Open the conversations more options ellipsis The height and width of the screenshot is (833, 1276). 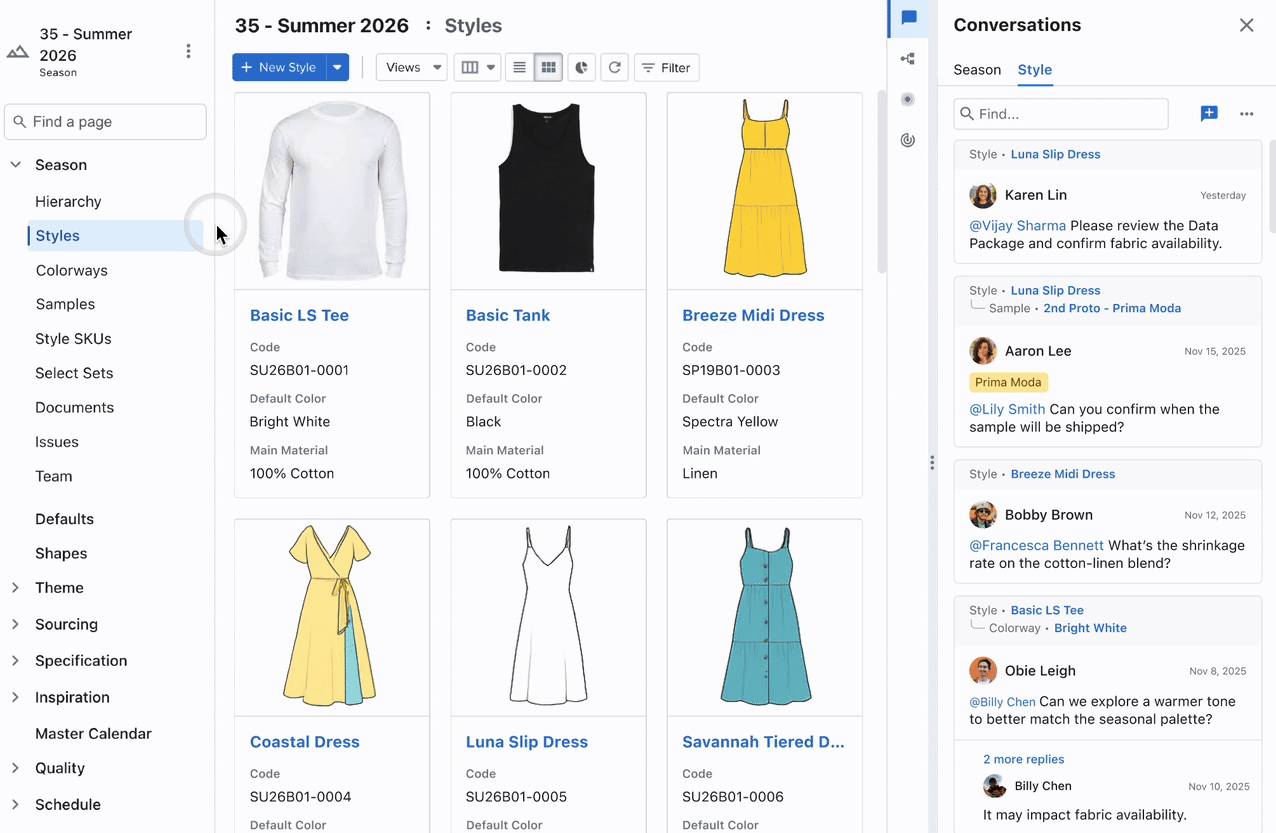tap(1246, 114)
